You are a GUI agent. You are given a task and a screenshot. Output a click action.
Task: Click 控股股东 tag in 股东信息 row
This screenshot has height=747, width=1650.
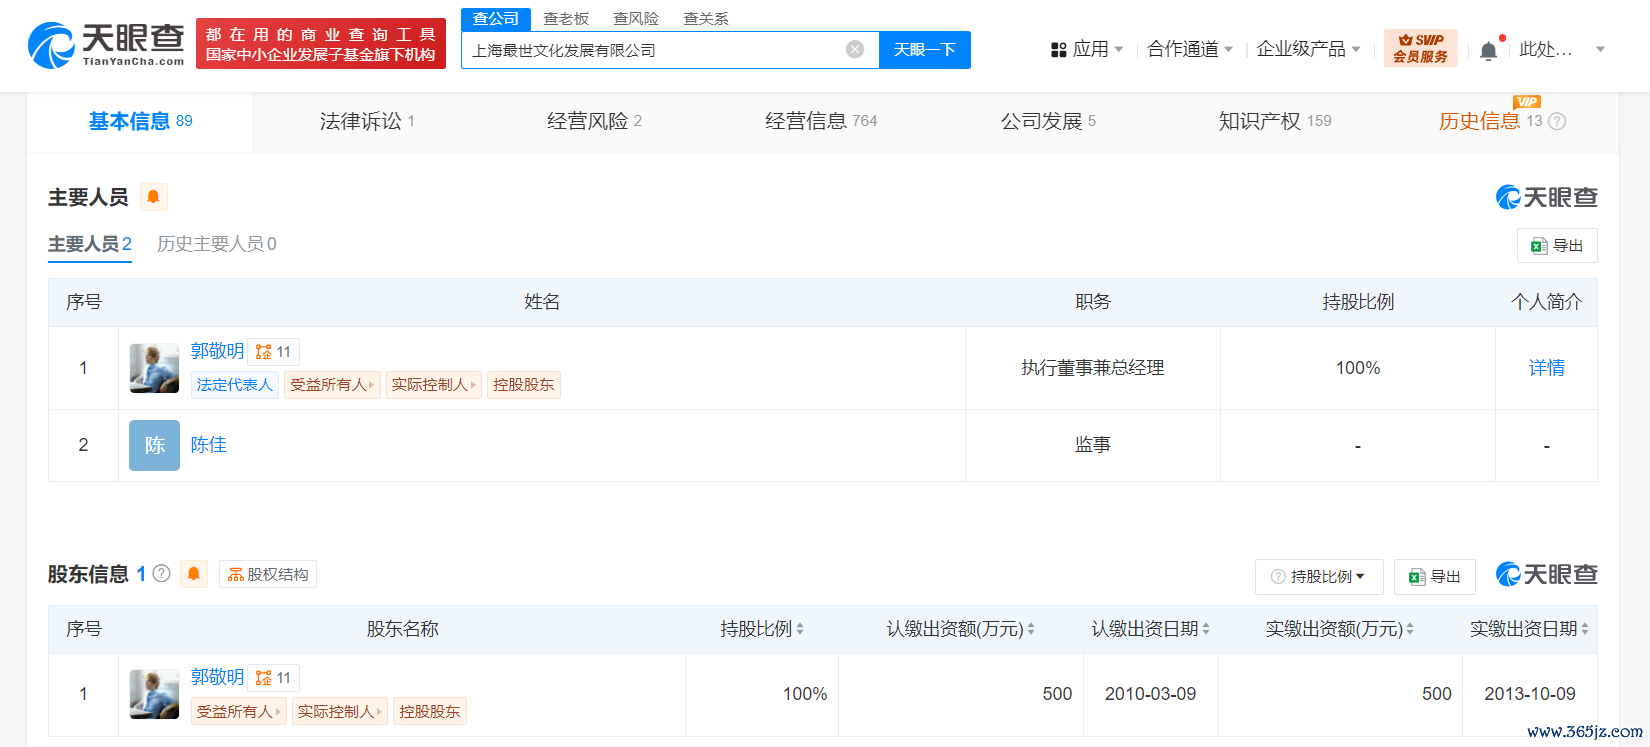[x=429, y=711]
